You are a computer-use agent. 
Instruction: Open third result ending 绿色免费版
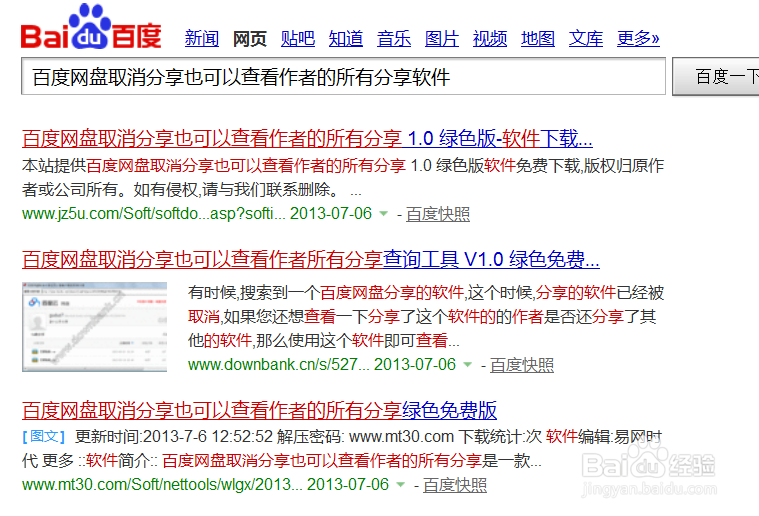click(x=259, y=410)
